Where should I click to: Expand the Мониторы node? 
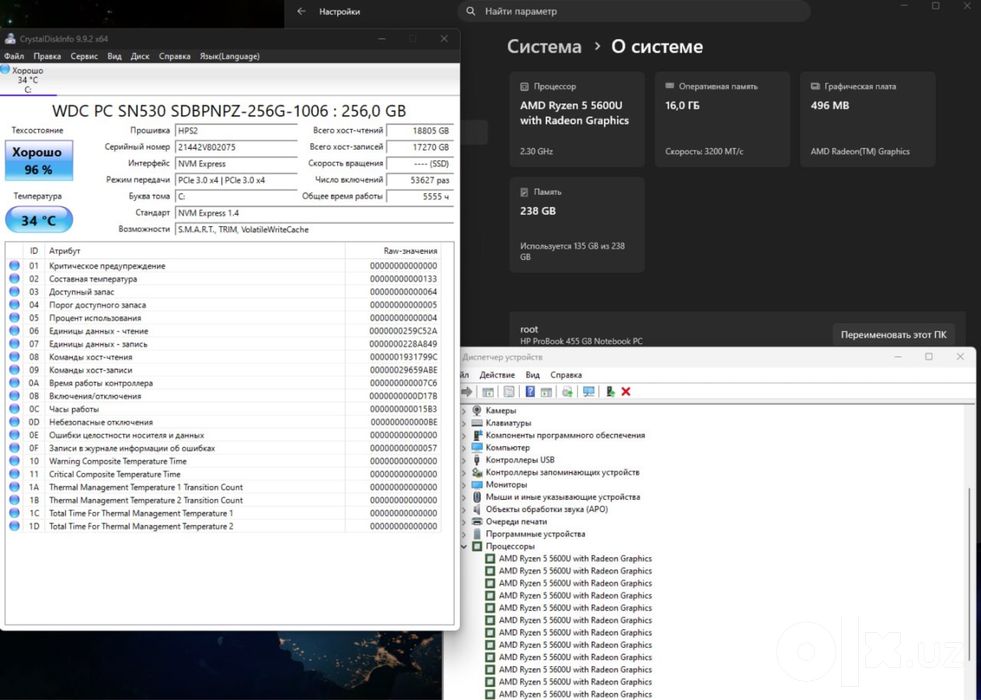point(464,484)
